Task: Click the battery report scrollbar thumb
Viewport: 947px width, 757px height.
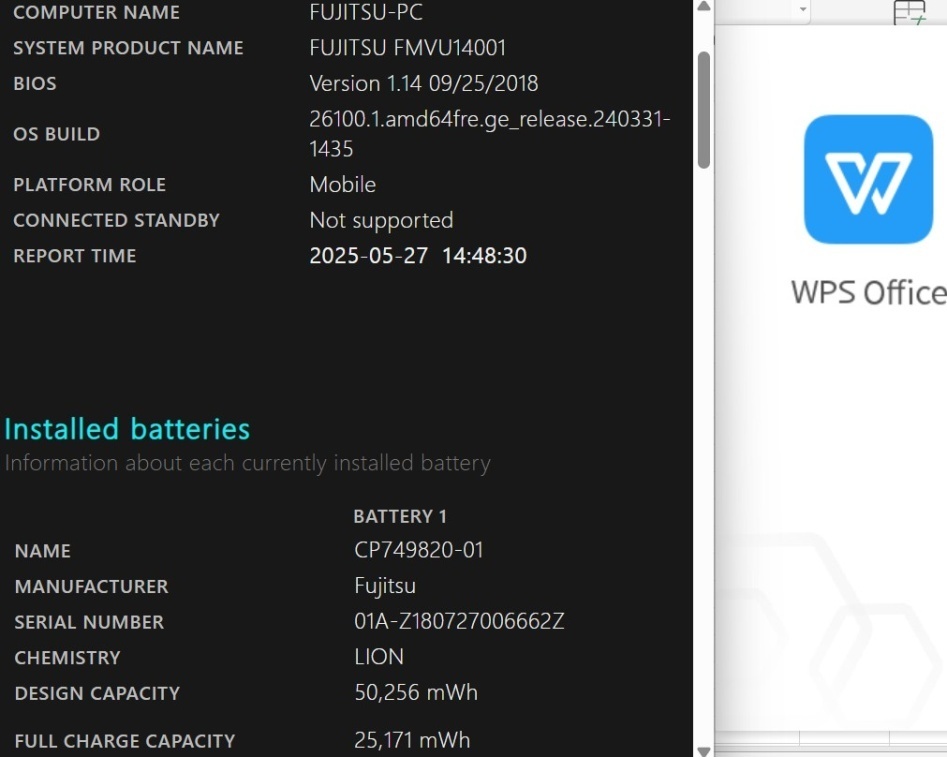Action: (x=704, y=110)
